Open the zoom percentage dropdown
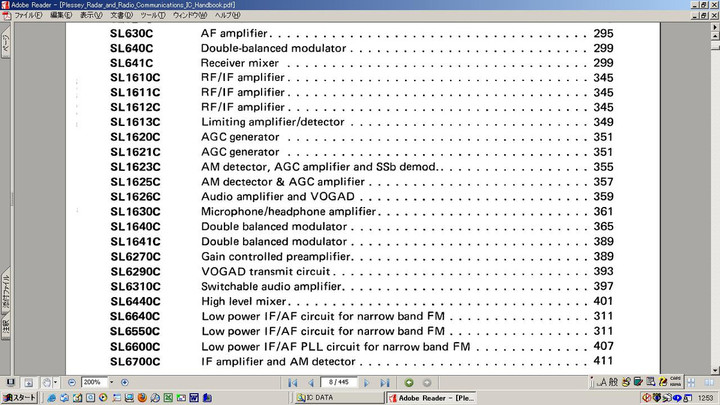 (112, 382)
